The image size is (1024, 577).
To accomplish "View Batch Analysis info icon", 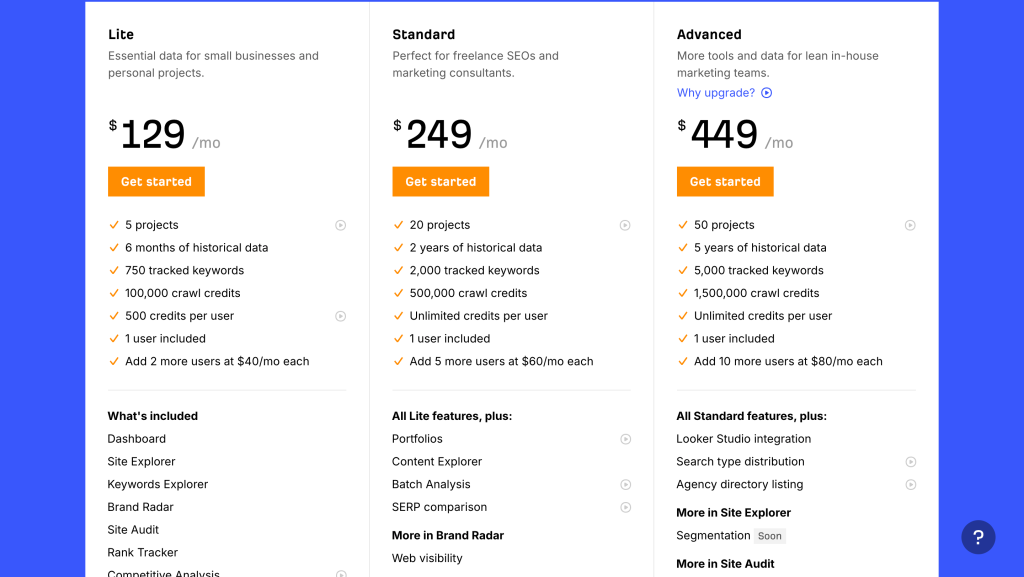I will click(625, 484).
